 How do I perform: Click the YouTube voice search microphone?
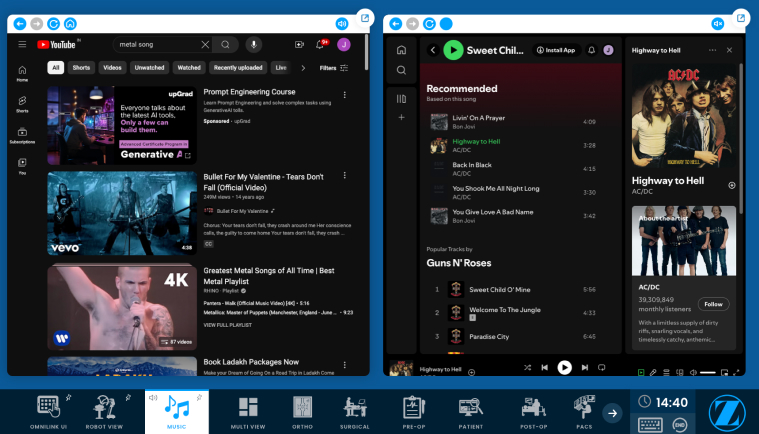253,44
